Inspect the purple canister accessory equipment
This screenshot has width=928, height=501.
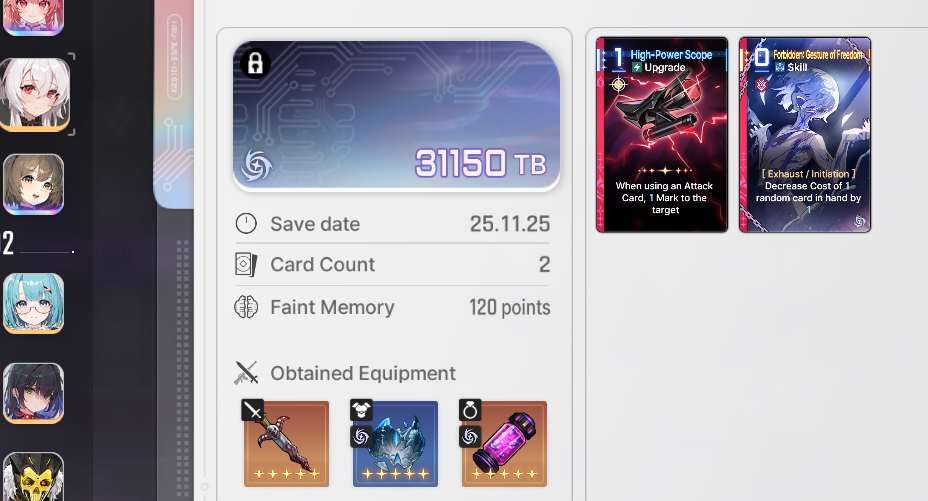504,444
